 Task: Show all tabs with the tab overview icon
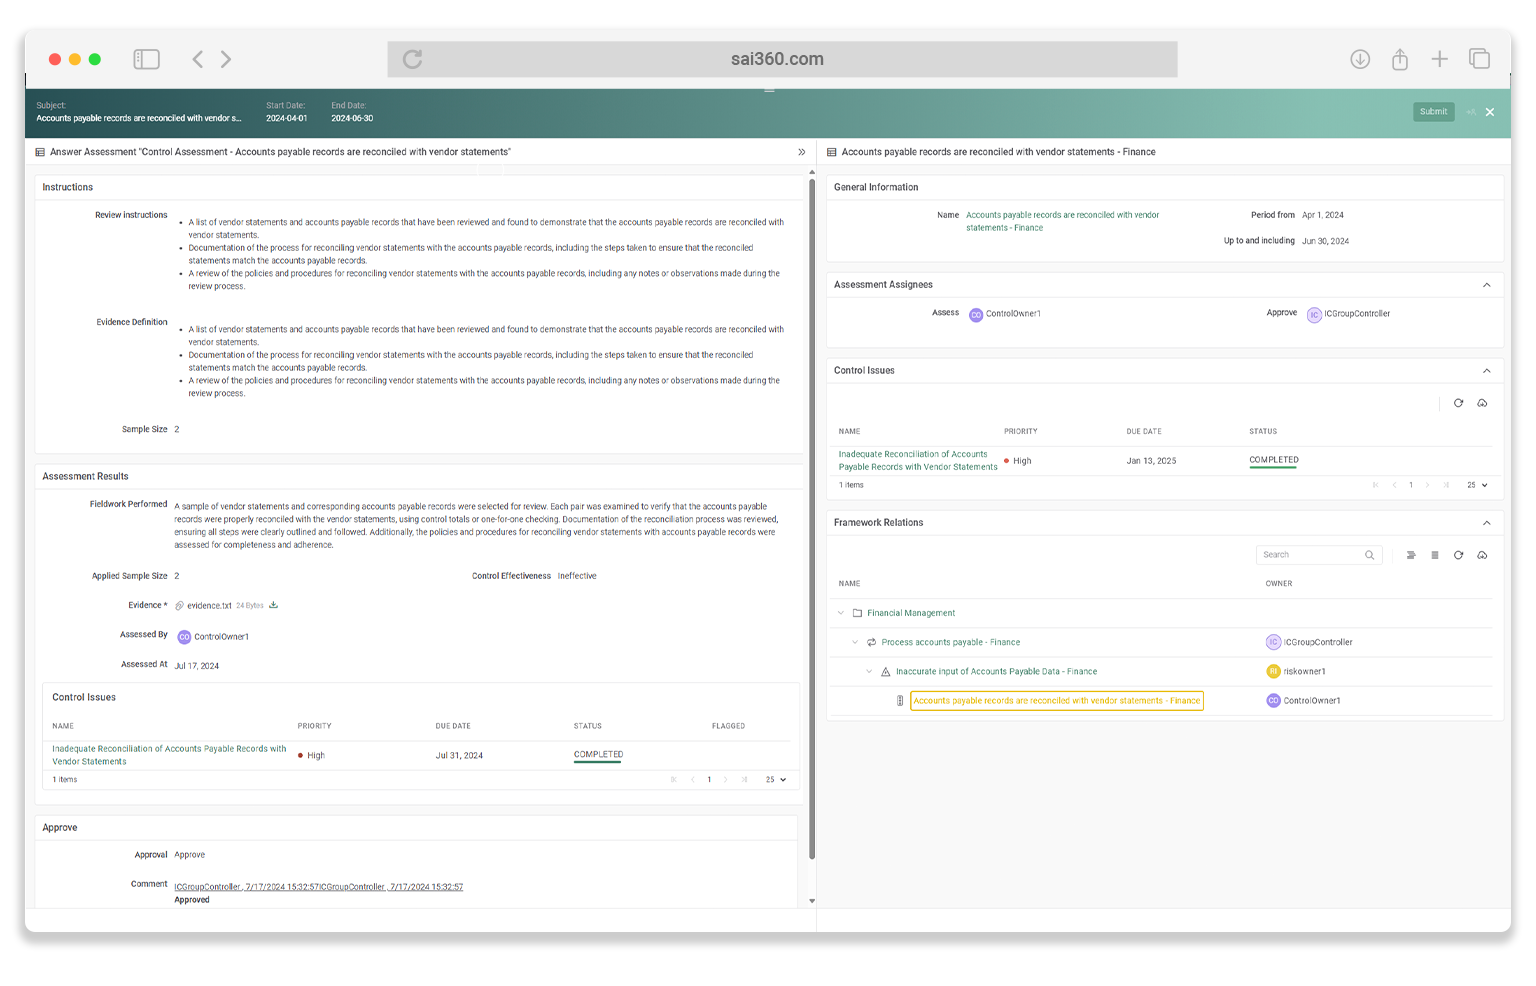[x=1479, y=59]
